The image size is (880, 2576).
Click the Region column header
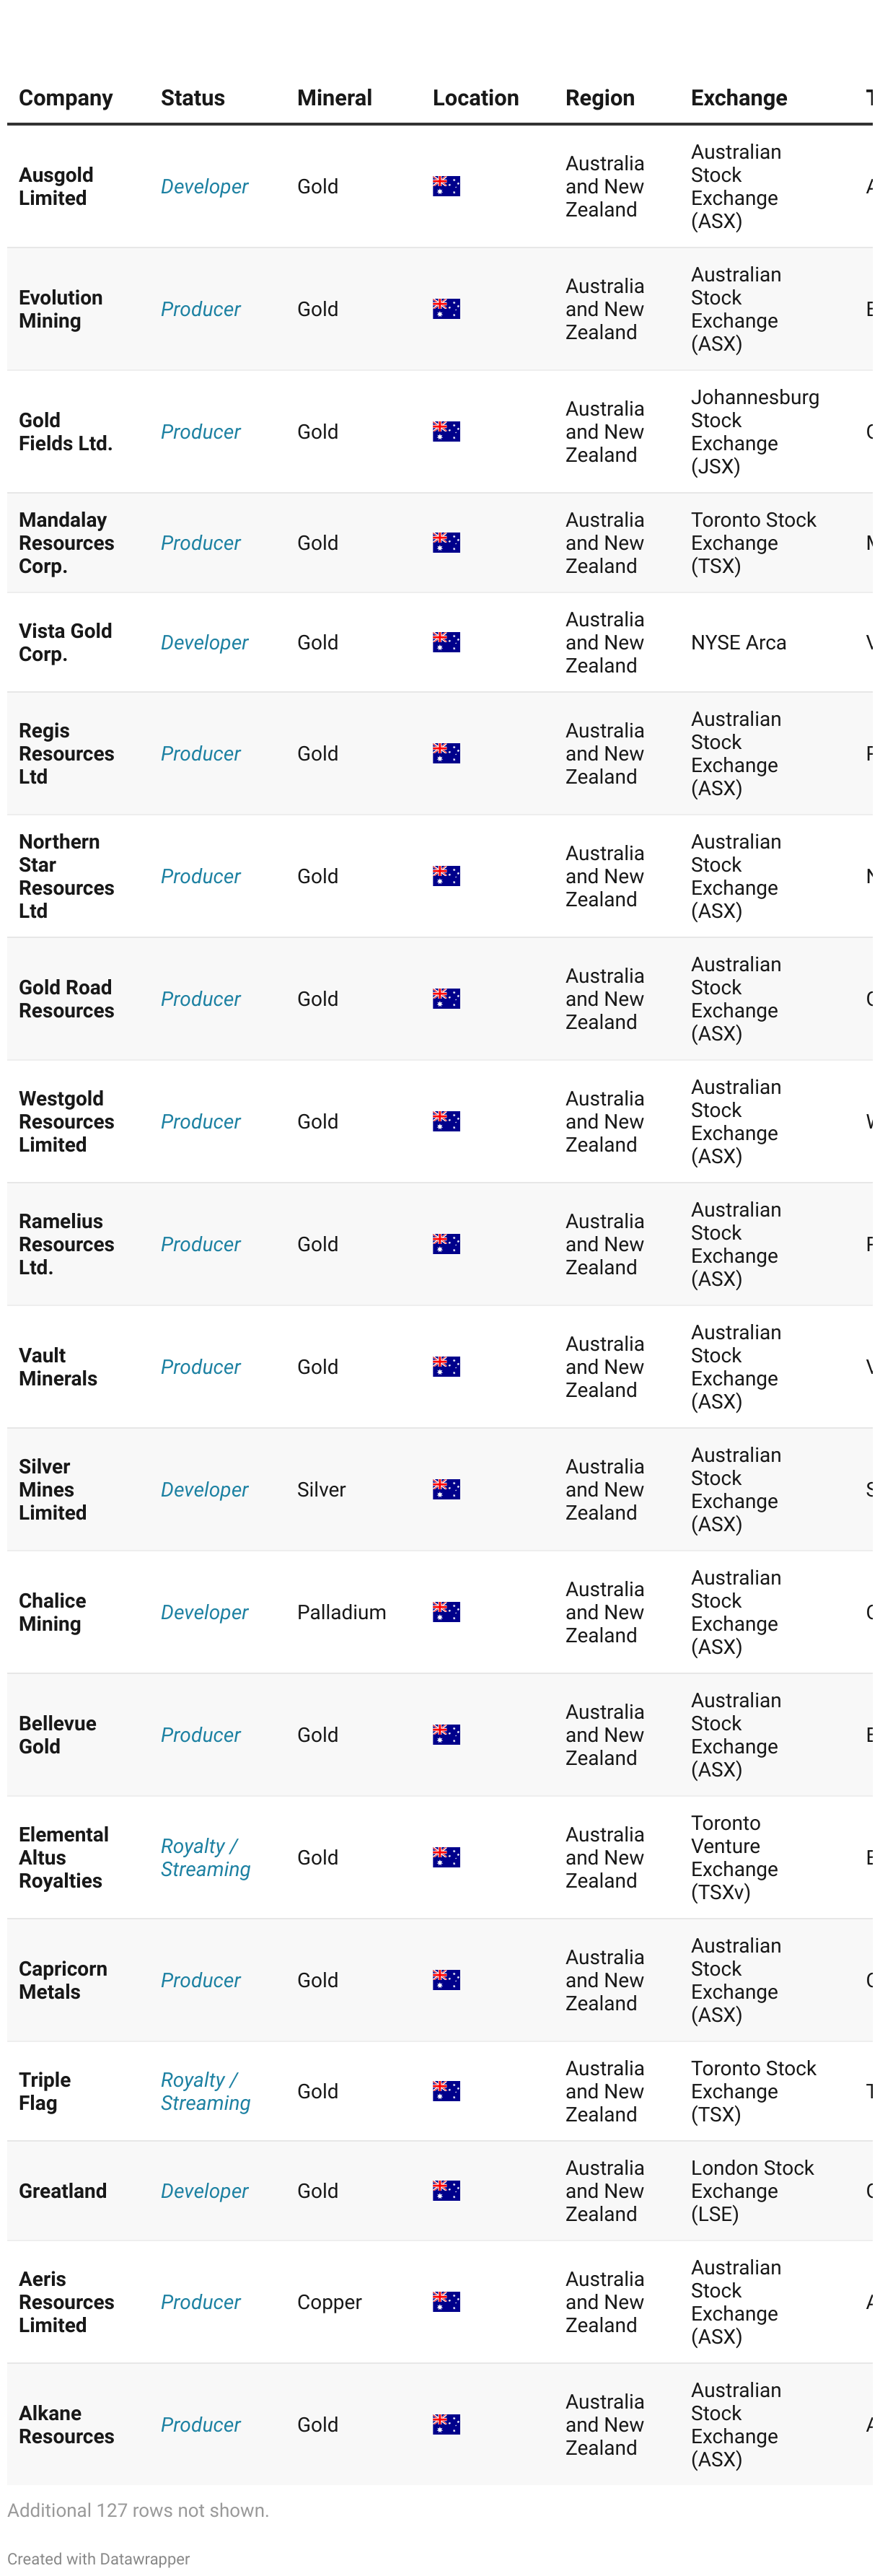pyautogui.click(x=600, y=98)
